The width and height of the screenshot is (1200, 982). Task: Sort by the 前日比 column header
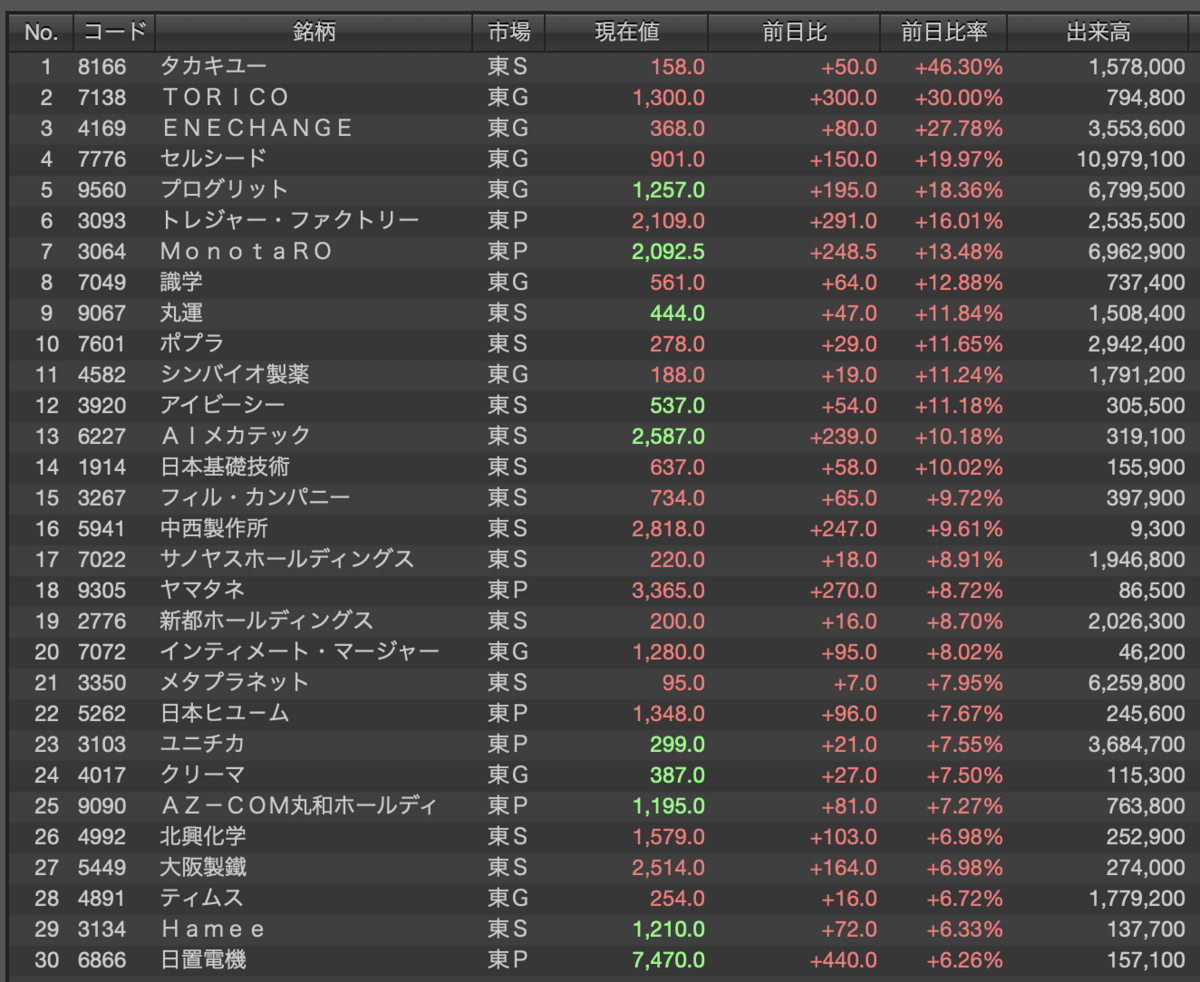pyautogui.click(x=794, y=33)
